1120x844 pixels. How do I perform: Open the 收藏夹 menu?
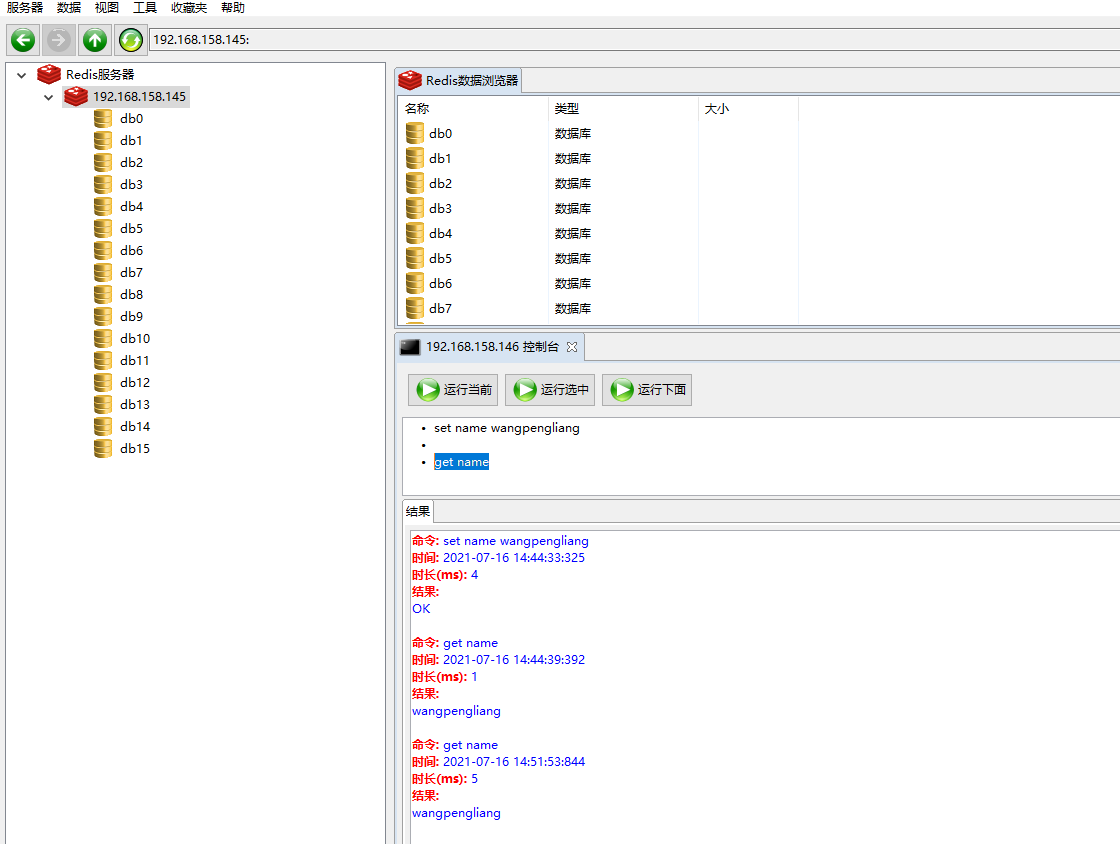click(x=189, y=8)
